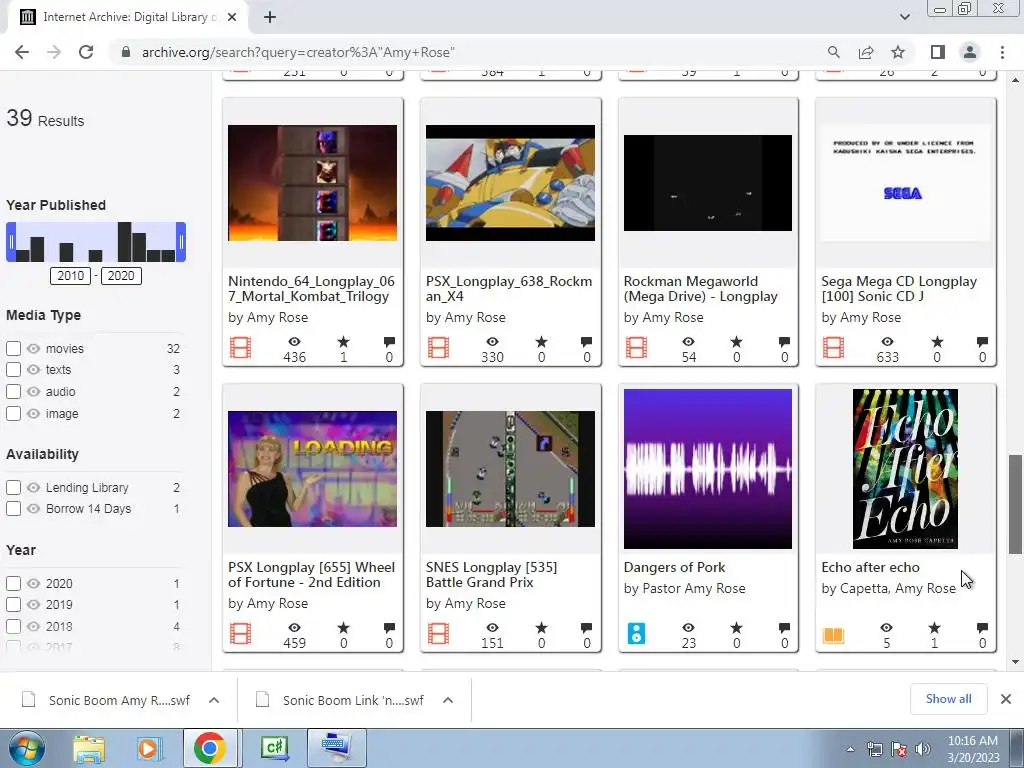Open the Echo After Echo book cover

(905, 469)
